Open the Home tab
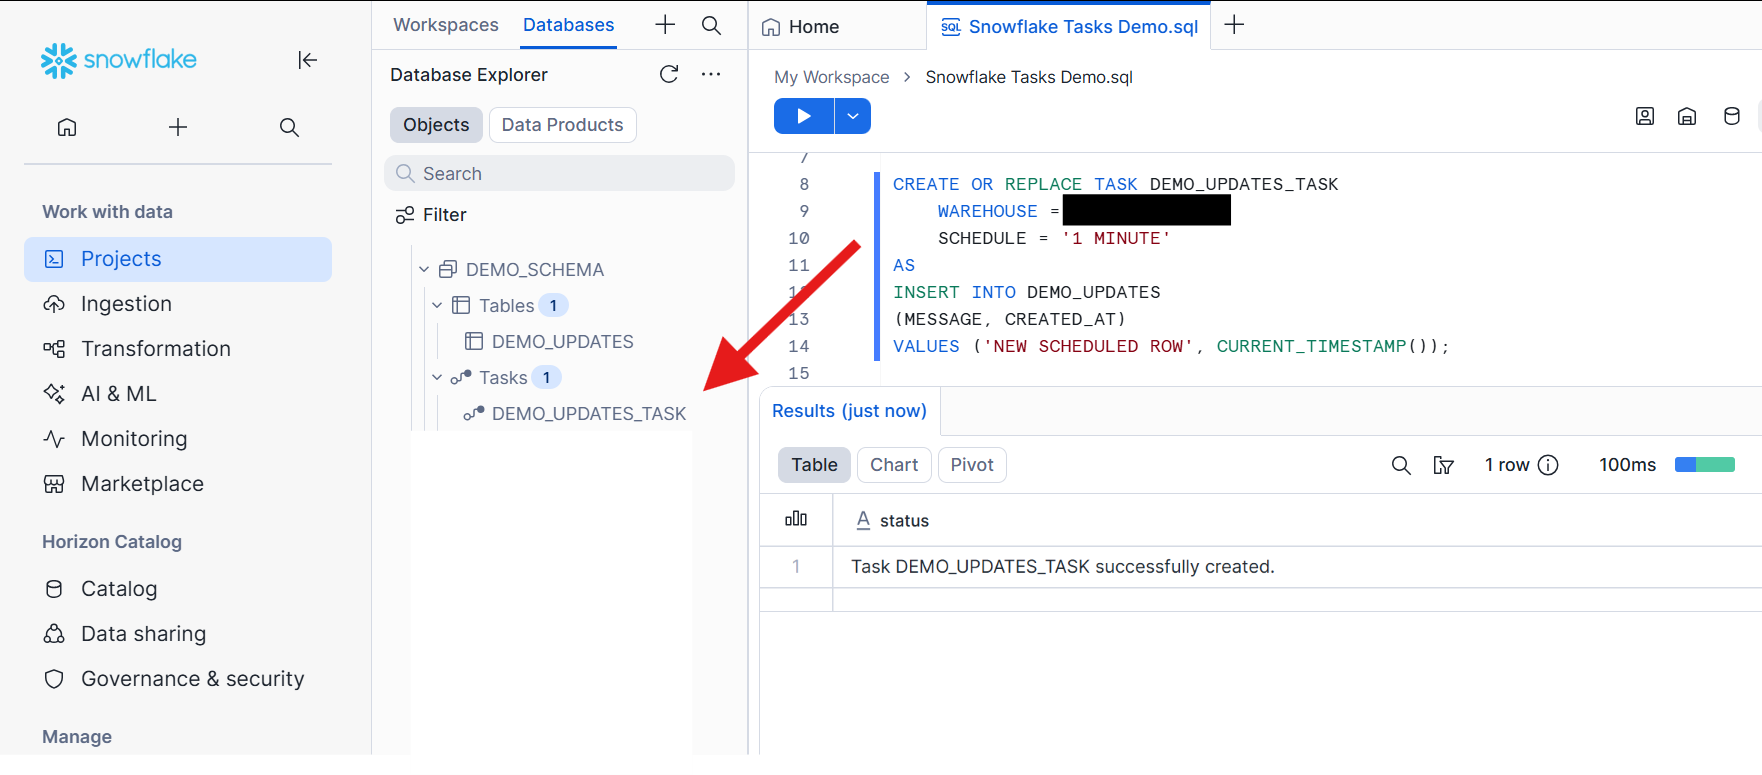This screenshot has height=775, width=1762. (801, 27)
